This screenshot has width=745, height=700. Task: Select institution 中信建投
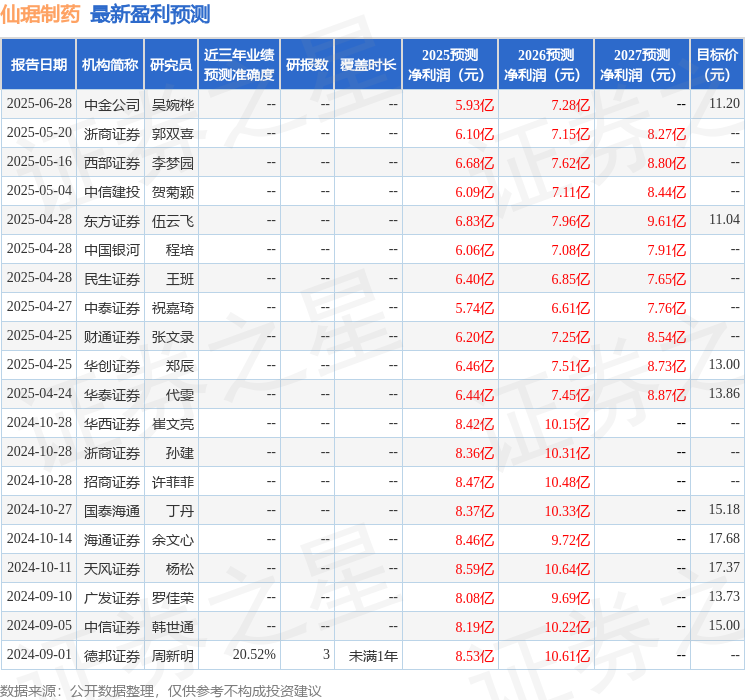(x=112, y=192)
